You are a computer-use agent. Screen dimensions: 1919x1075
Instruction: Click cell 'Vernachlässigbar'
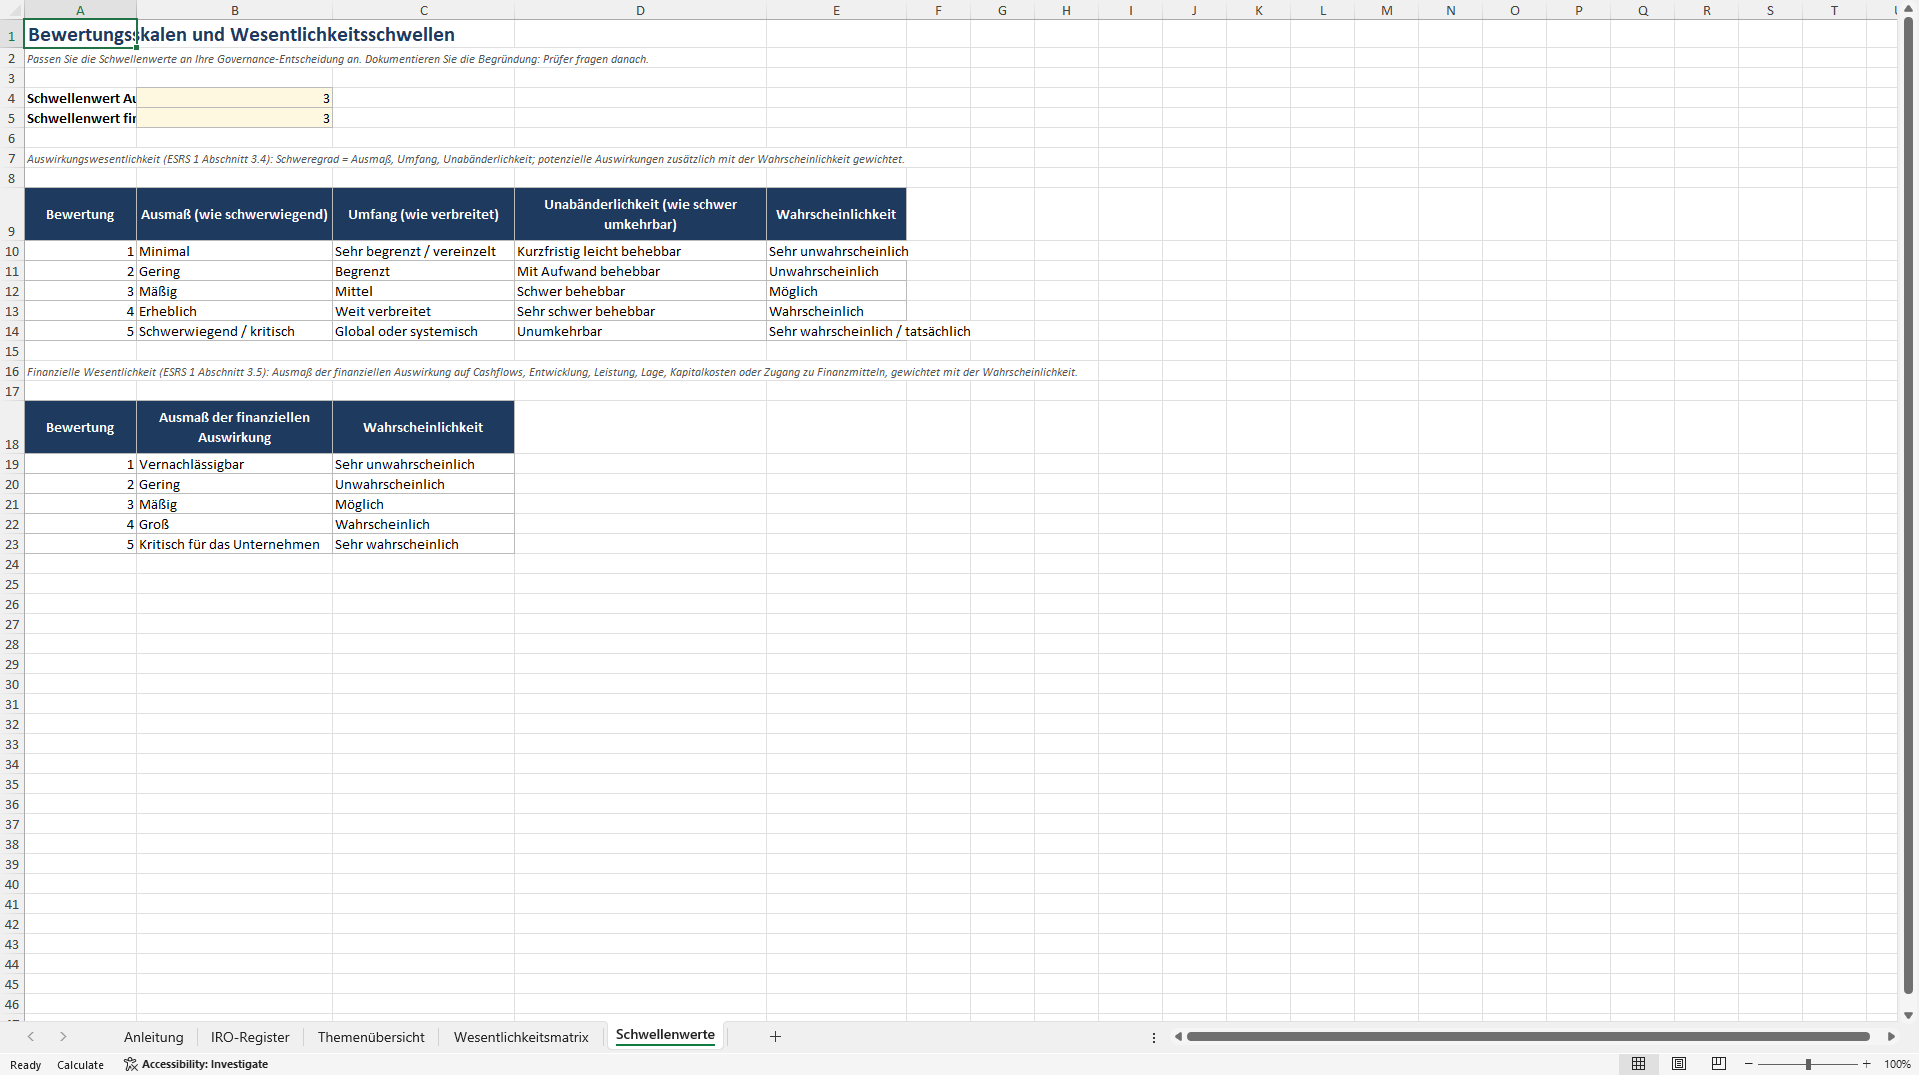coord(234,464)
